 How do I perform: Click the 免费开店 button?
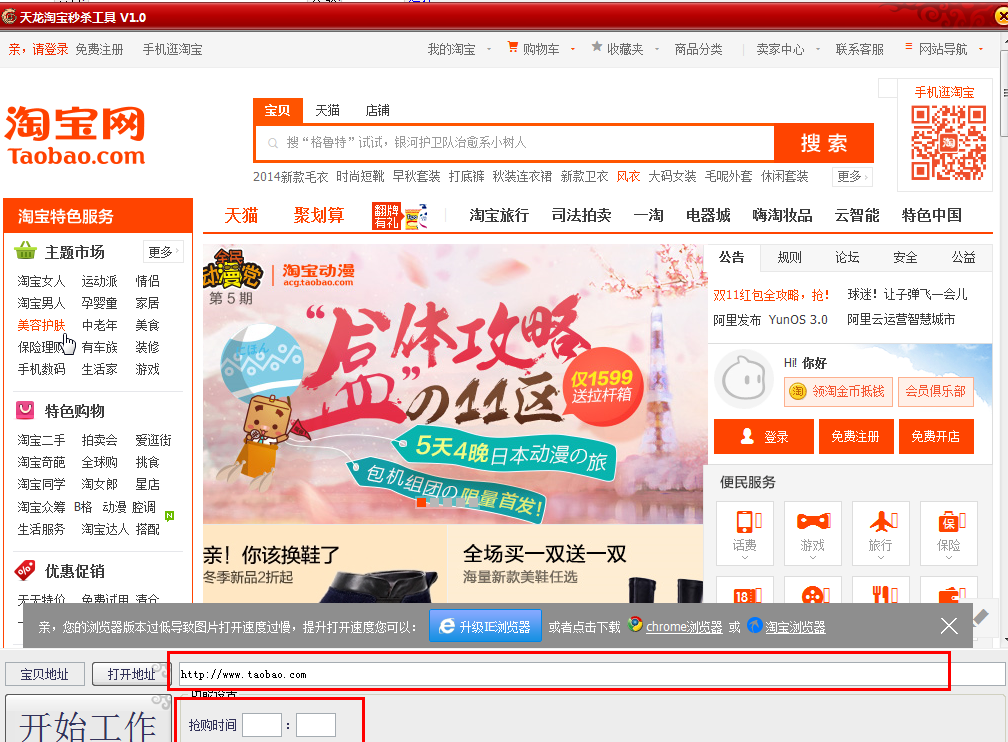click(936, 437)
